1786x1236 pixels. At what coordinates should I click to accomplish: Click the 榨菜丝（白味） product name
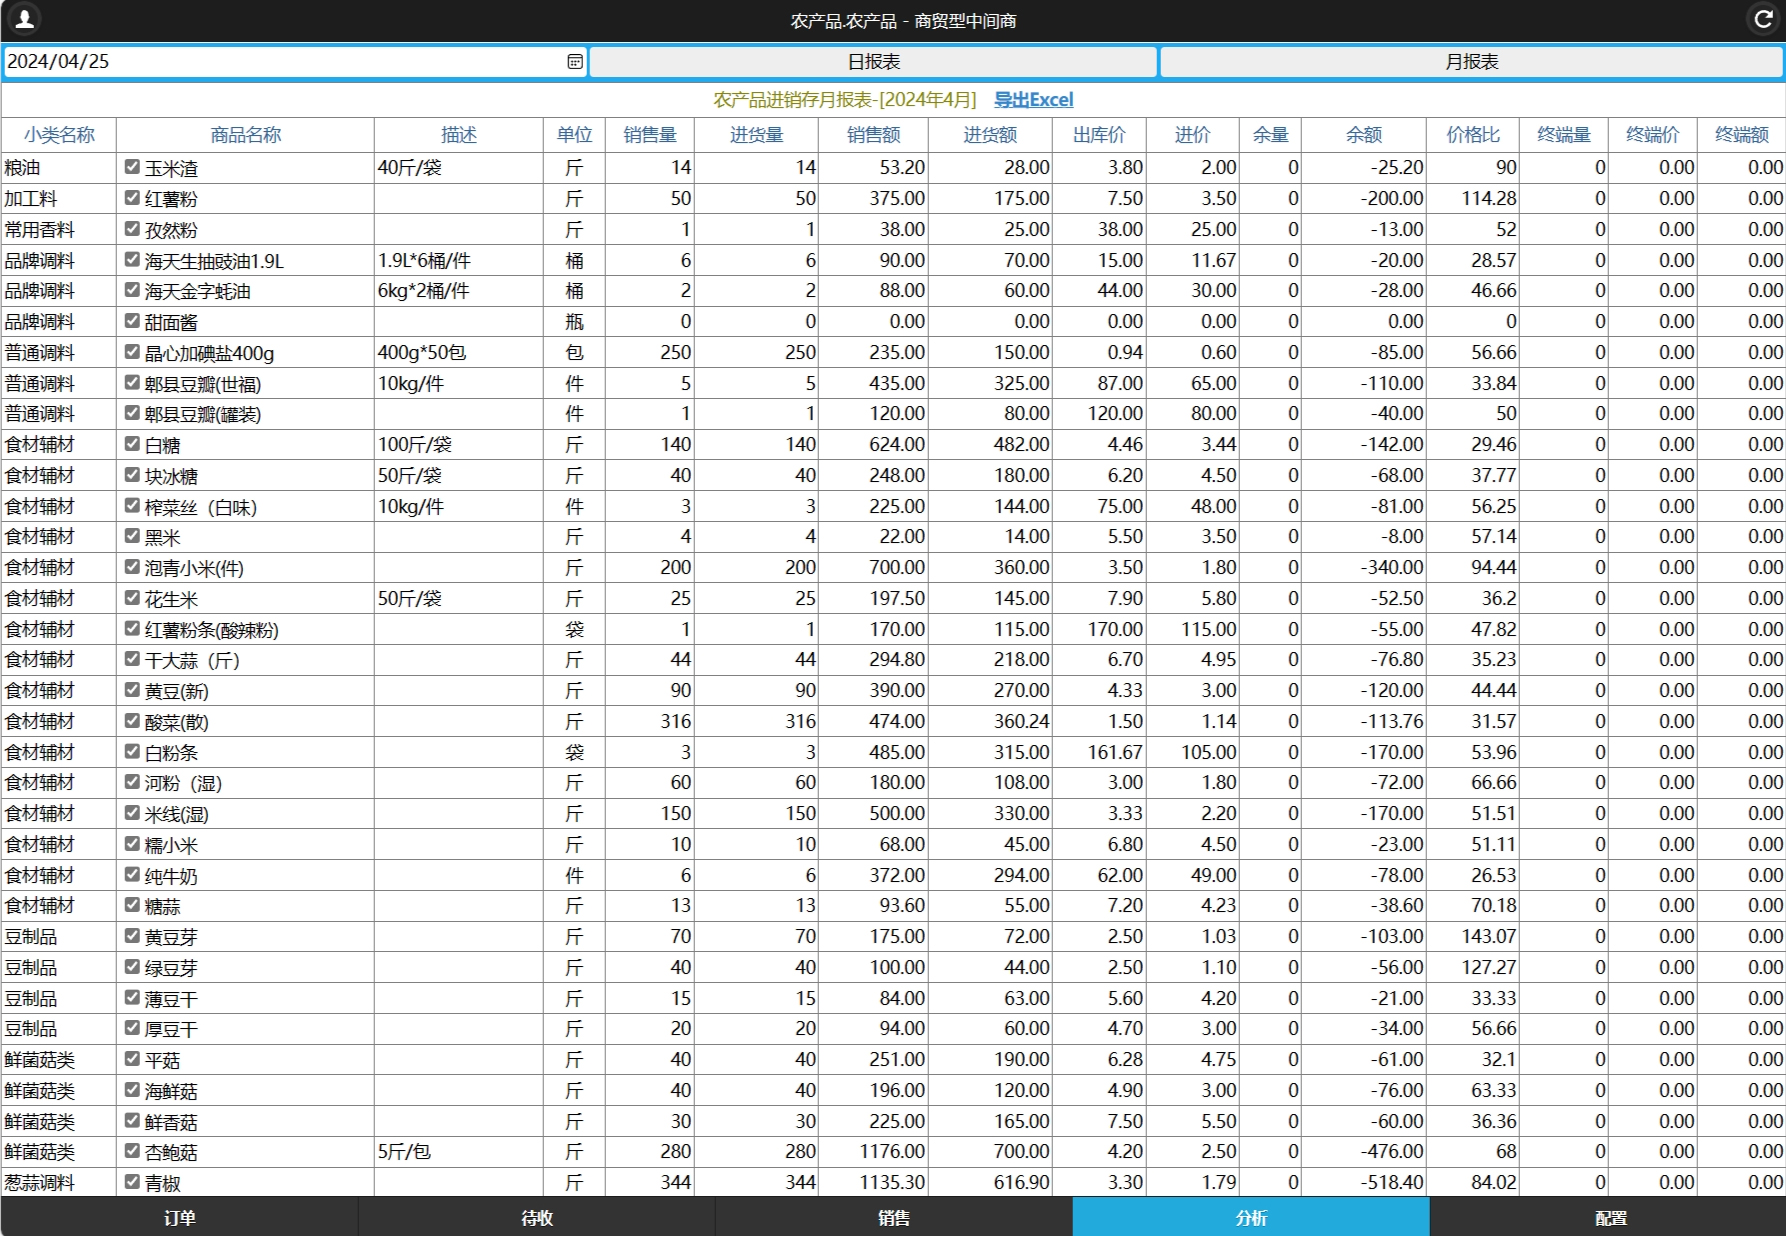click(201, 507)
